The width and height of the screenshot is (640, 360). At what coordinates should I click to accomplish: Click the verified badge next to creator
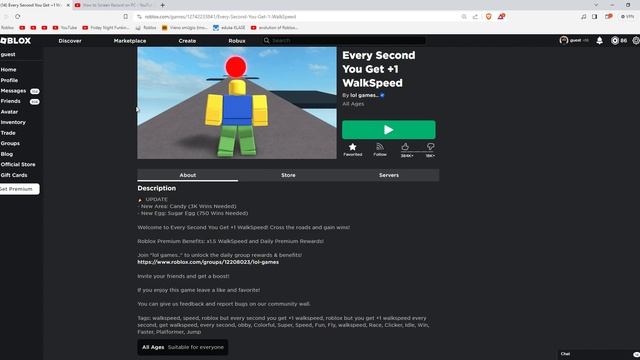tap(382, 95)
